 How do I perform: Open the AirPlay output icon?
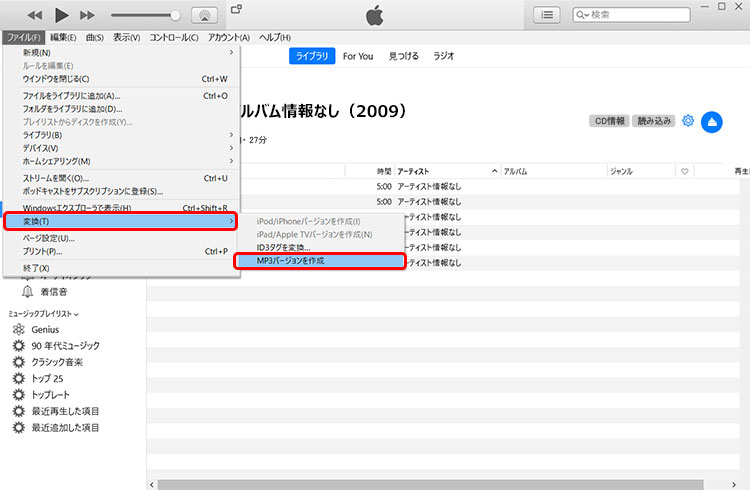[x=204, y=15]
